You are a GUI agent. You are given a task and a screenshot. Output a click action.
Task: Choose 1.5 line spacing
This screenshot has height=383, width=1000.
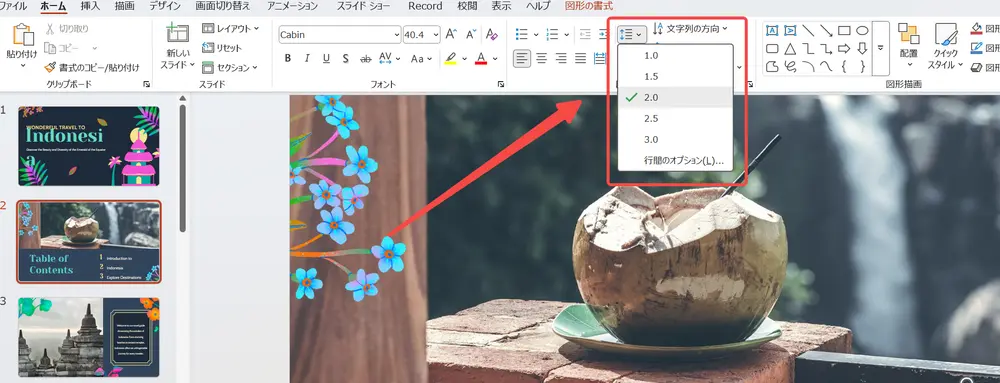click(x=676, y=76)
